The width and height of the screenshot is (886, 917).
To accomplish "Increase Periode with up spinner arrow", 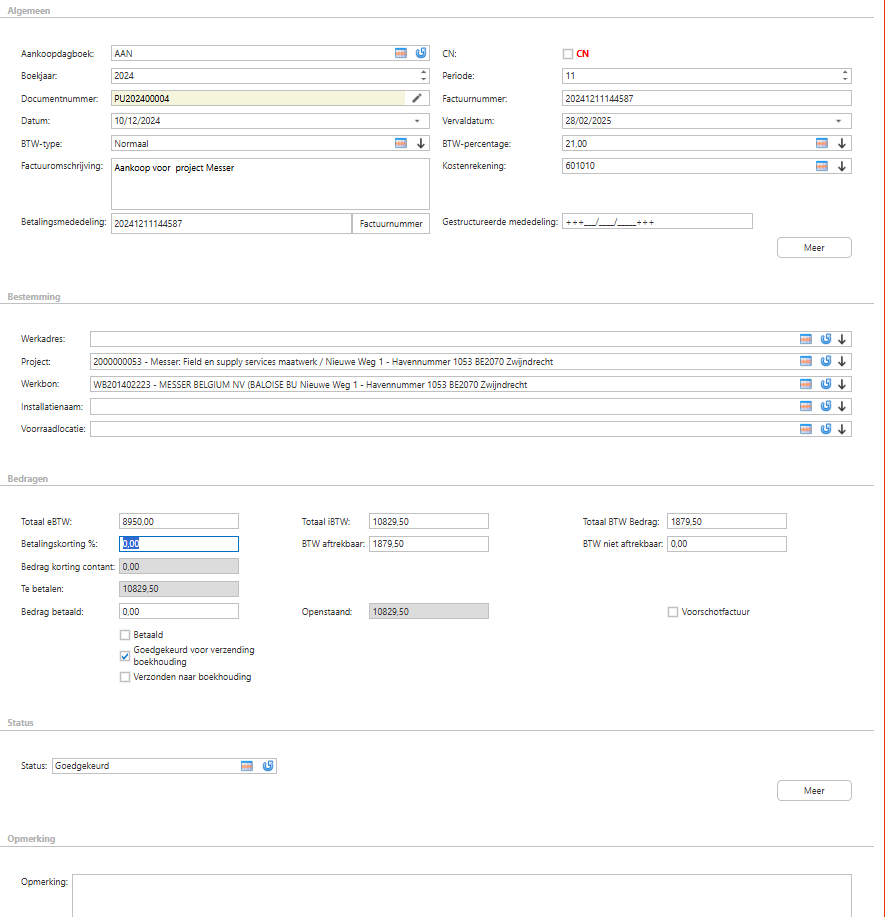I will [844, 73].
